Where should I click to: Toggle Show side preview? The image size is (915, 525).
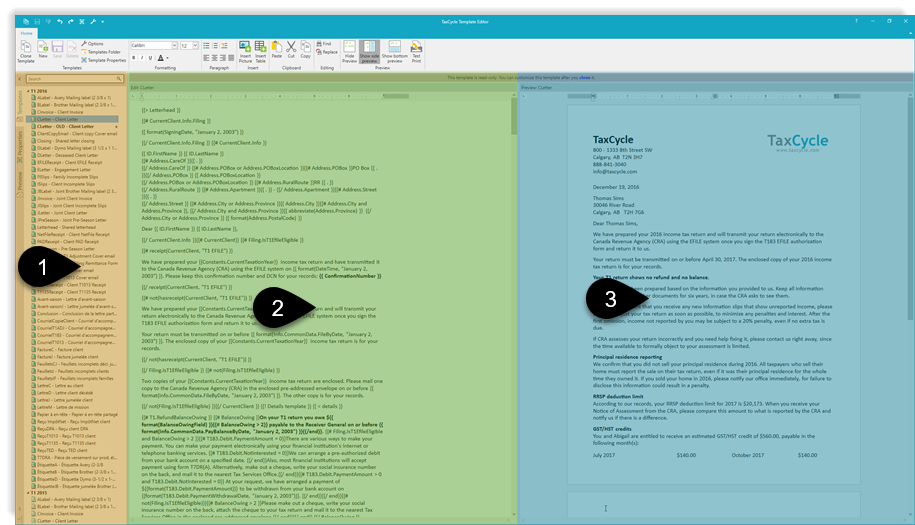pos(369,52)
